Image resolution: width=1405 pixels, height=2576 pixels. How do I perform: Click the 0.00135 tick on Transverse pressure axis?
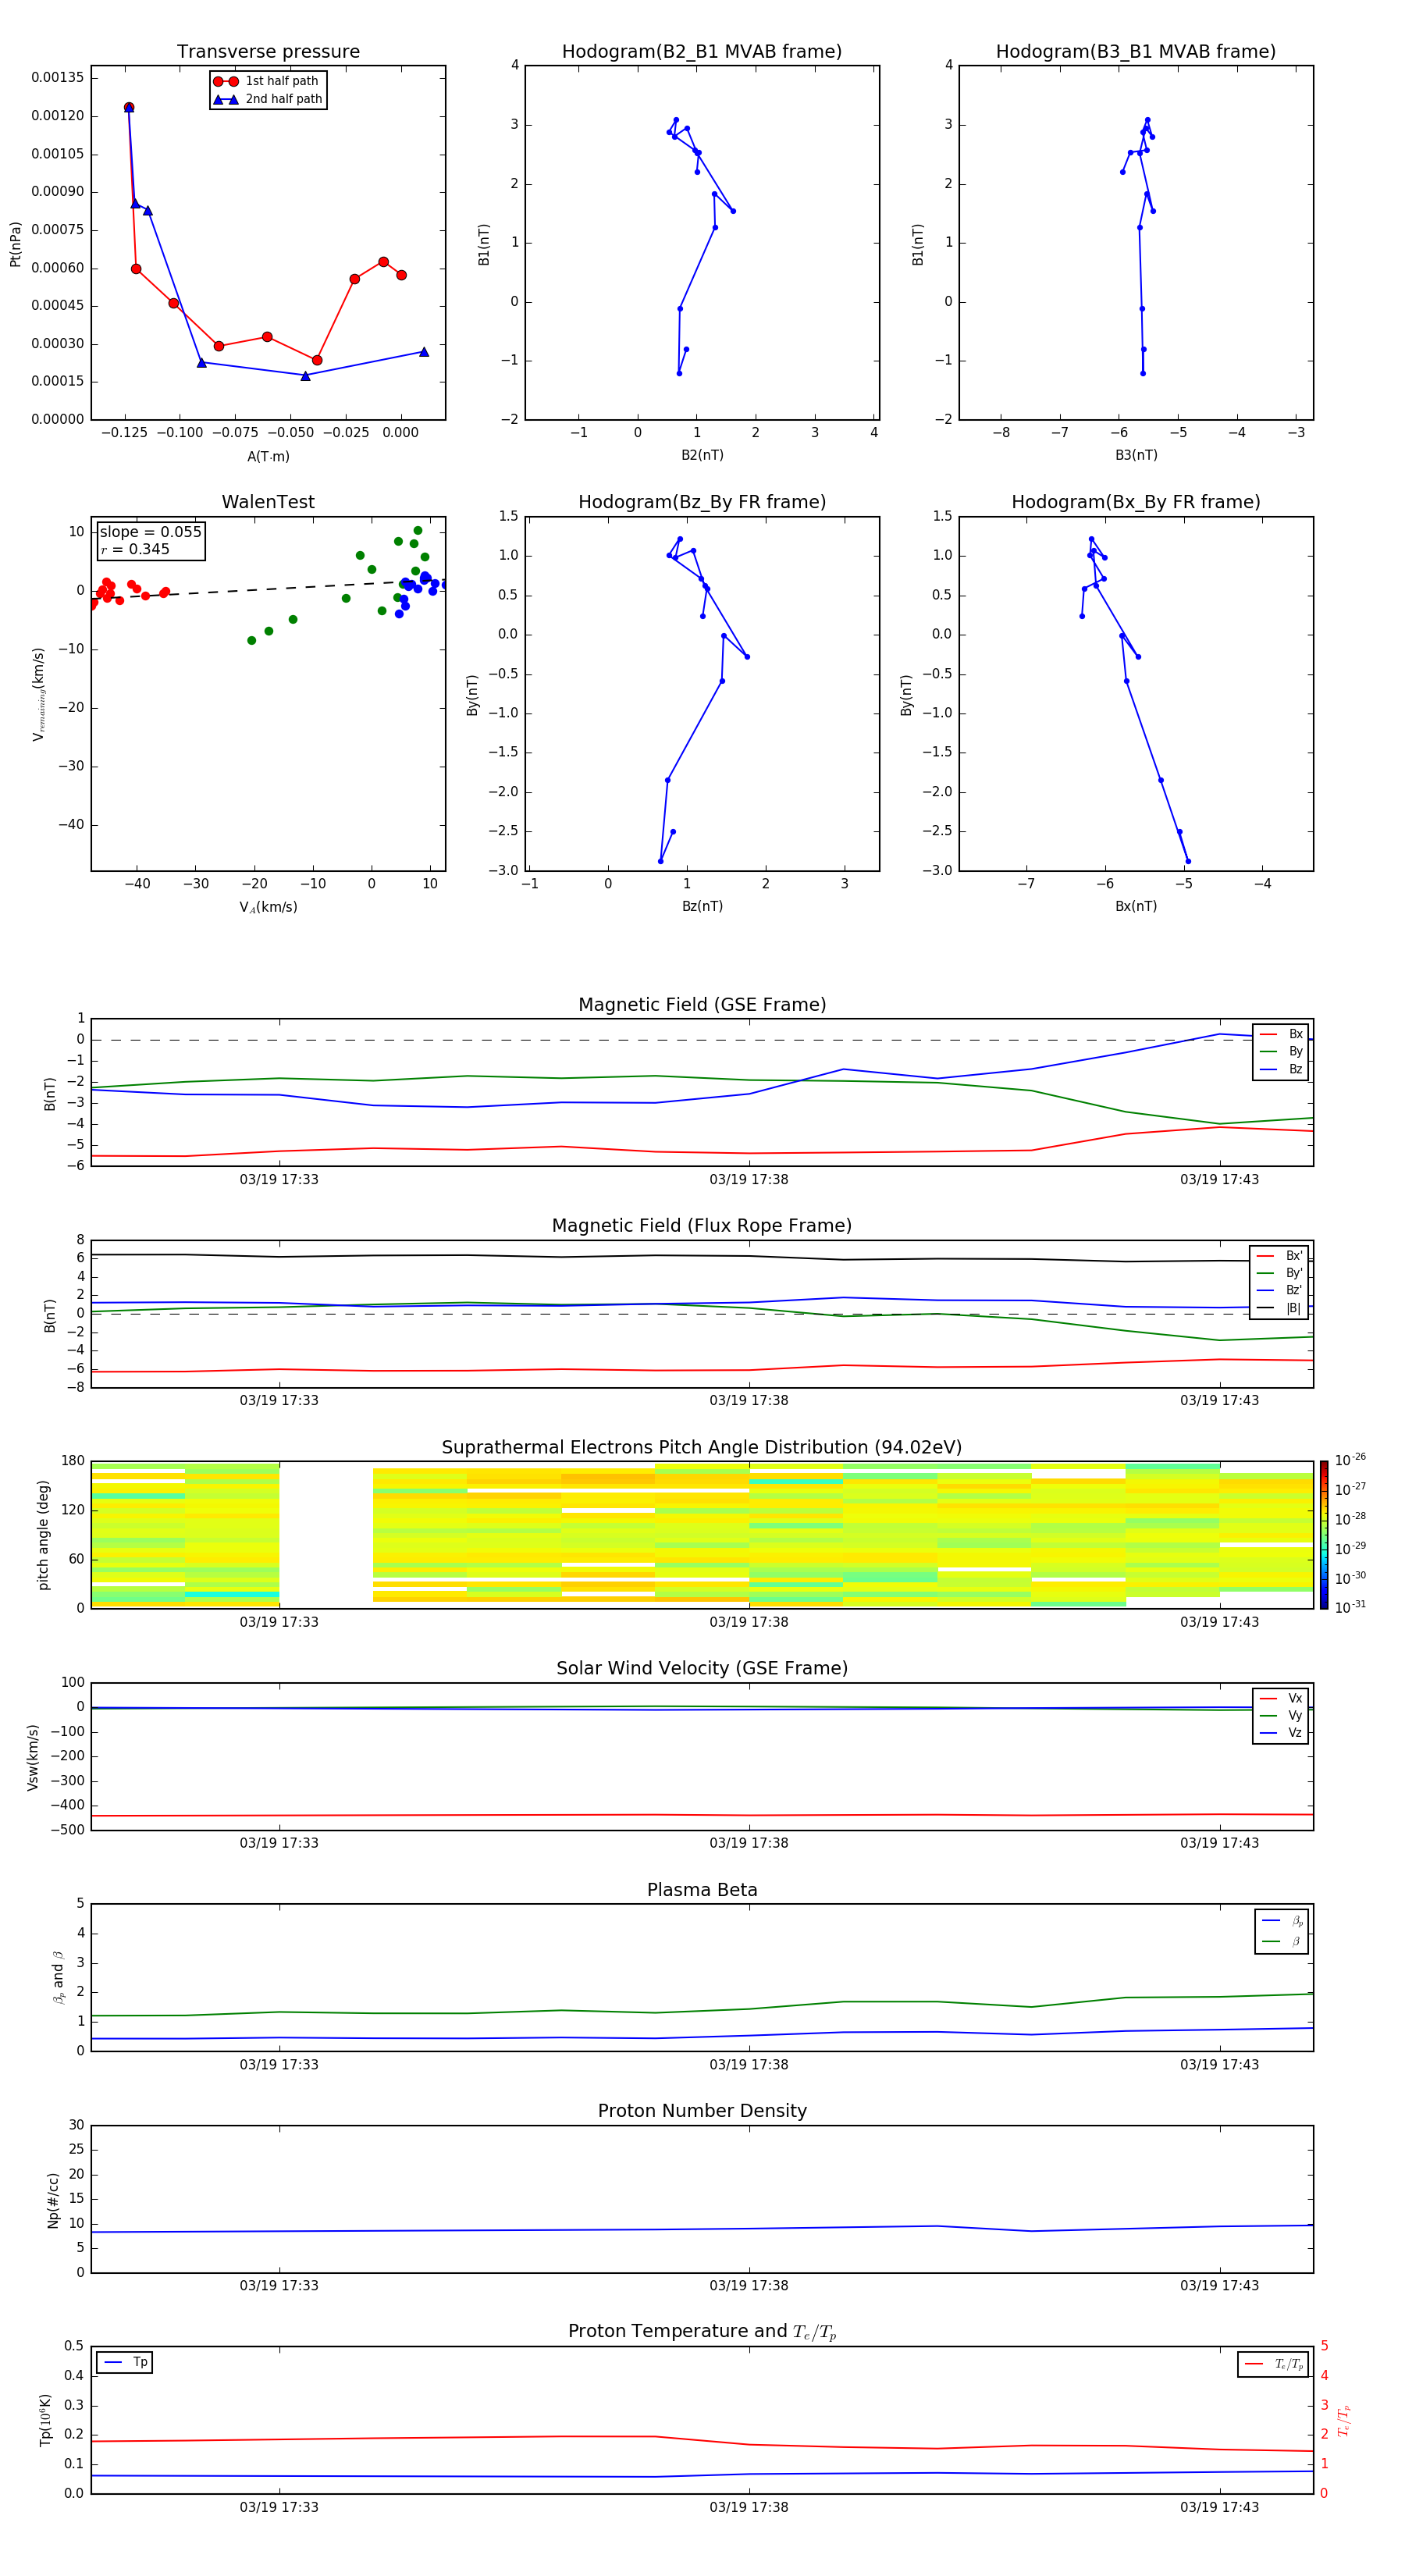tap(57, 78)
